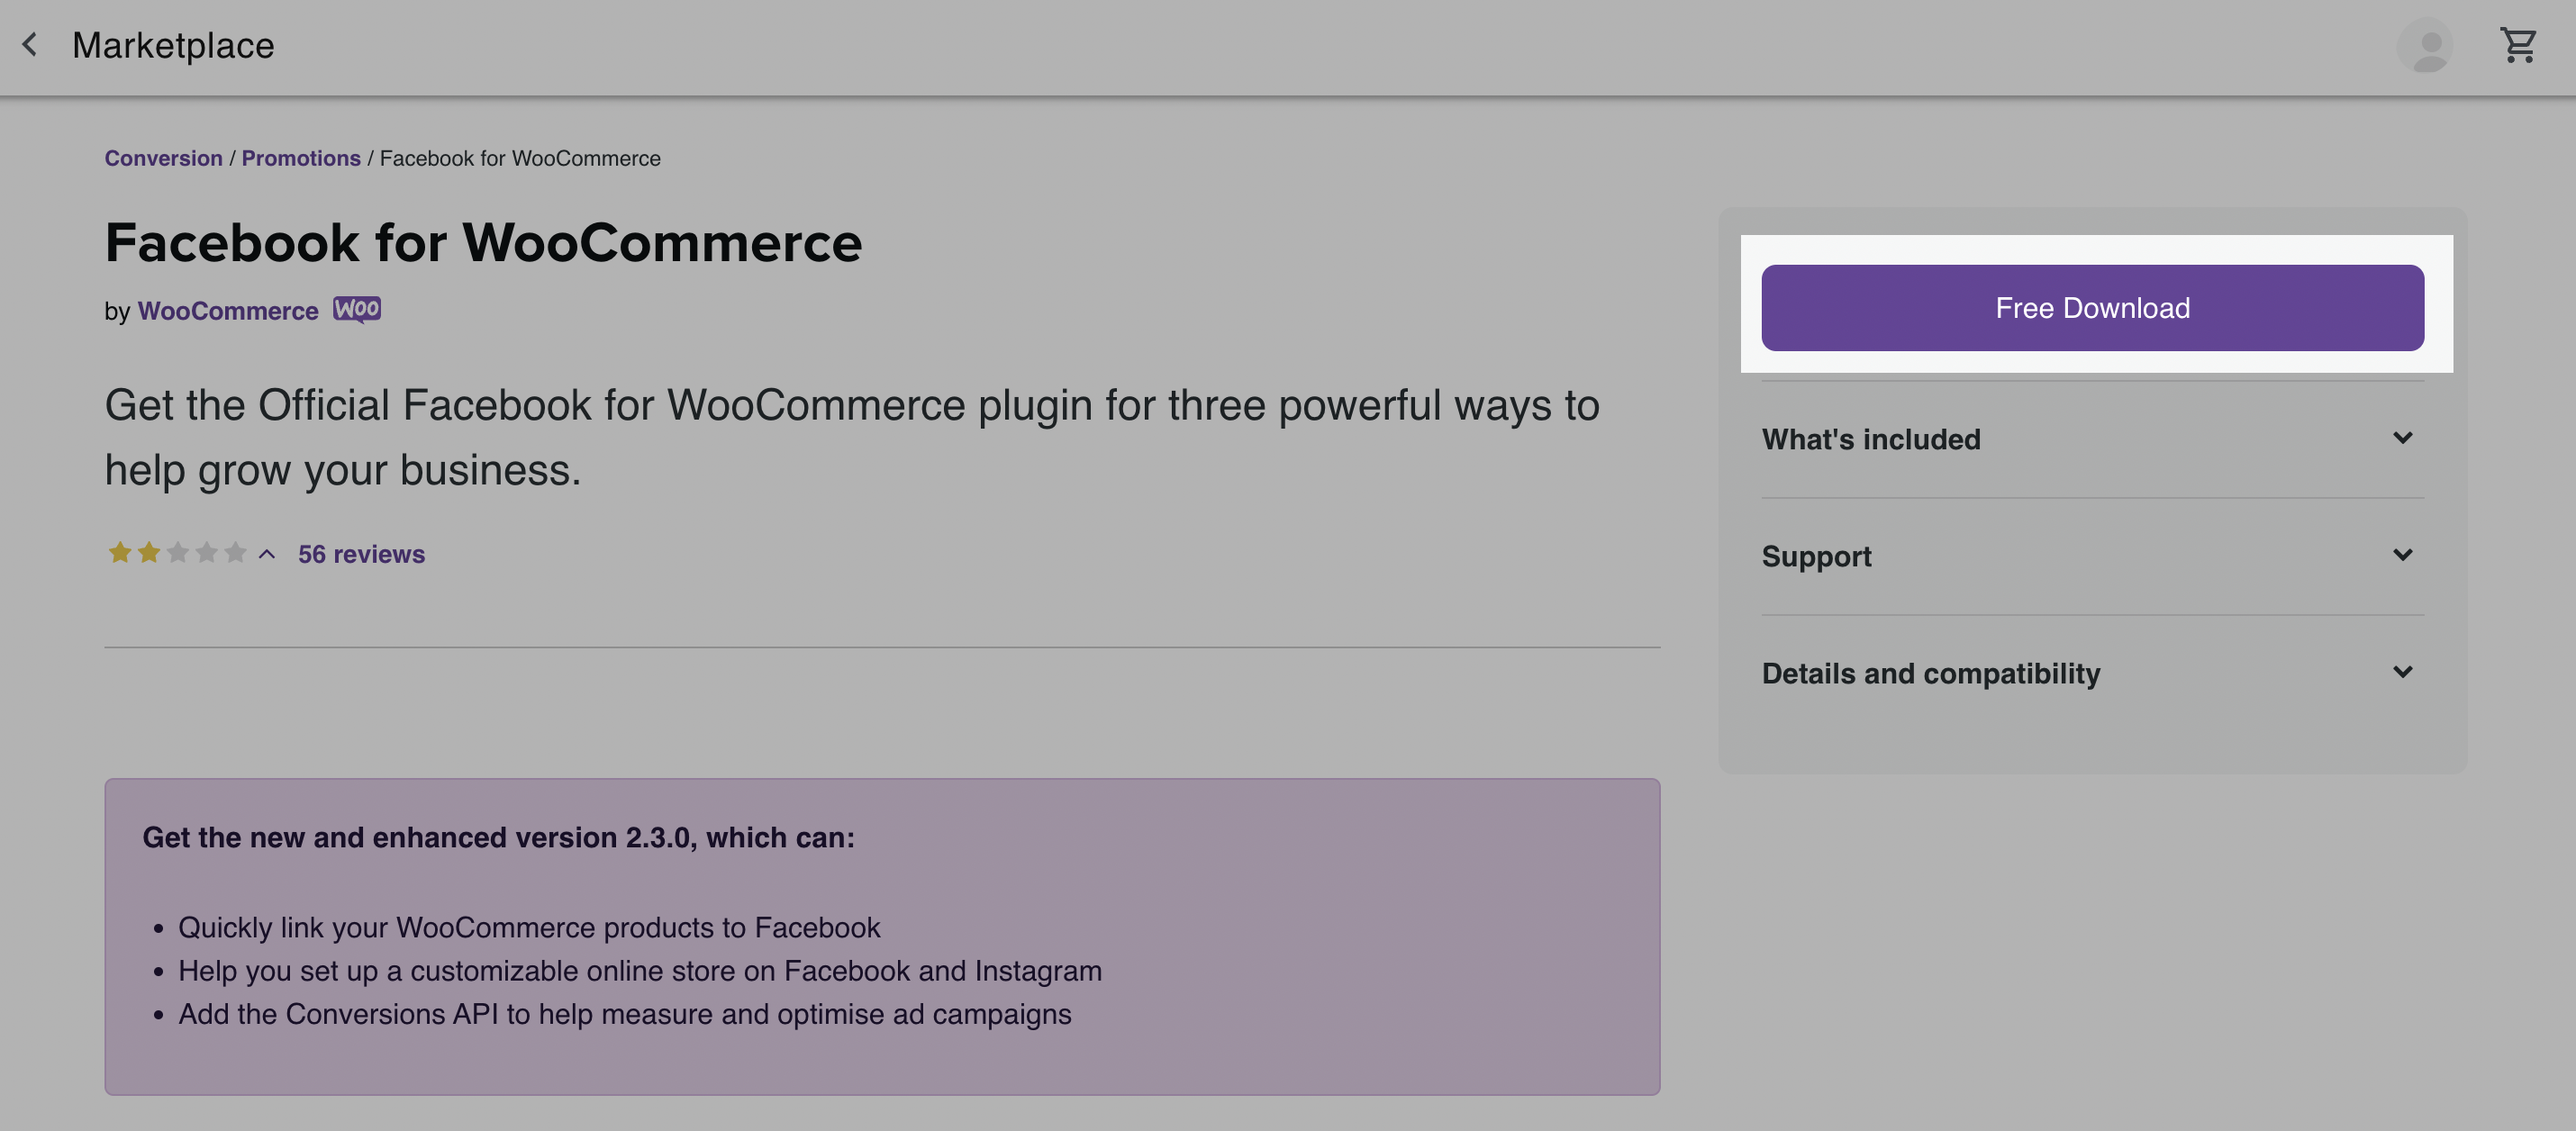The width and height of the screenshot is (2576, 1131).
Task: Click the Woo logo badge beside WooCommerce
Action: click(357, 310)
